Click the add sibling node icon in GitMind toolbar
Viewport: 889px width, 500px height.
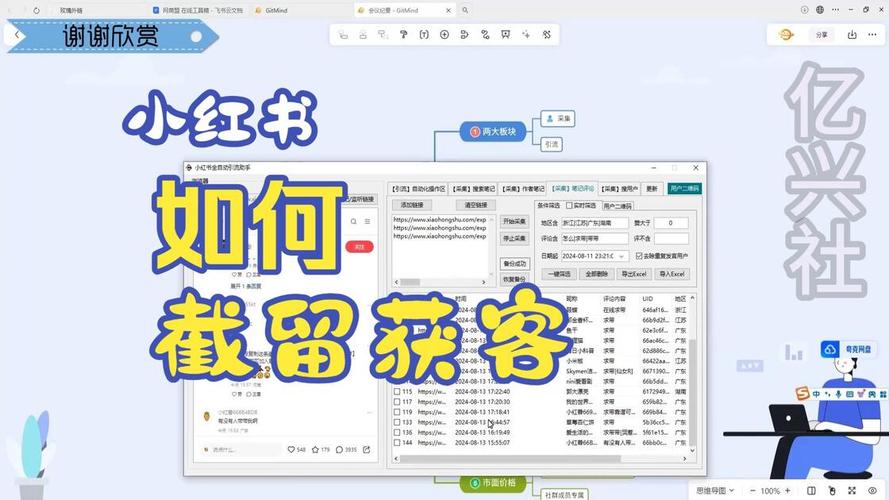(363, 35)
